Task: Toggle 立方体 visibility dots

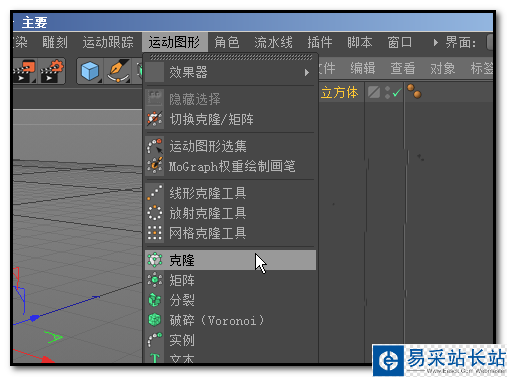Action: (x=387, y=92)
